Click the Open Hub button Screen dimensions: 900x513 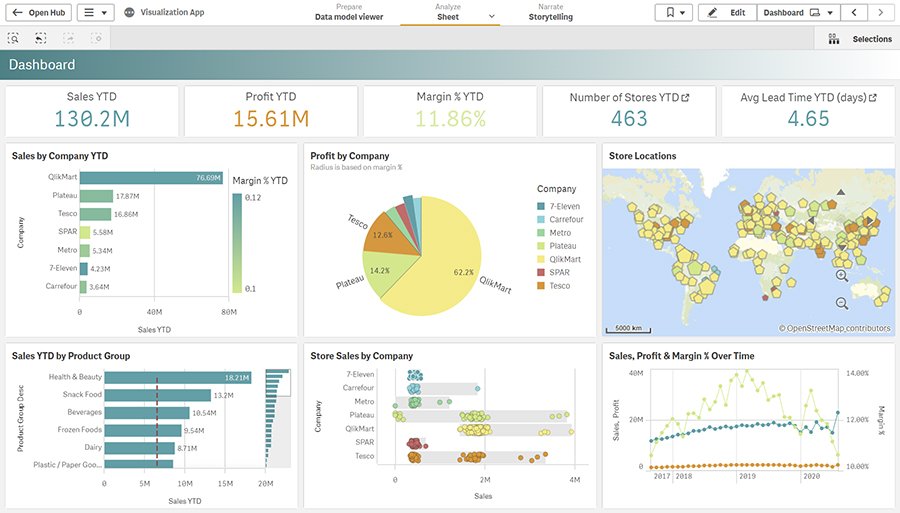[37, 13]
